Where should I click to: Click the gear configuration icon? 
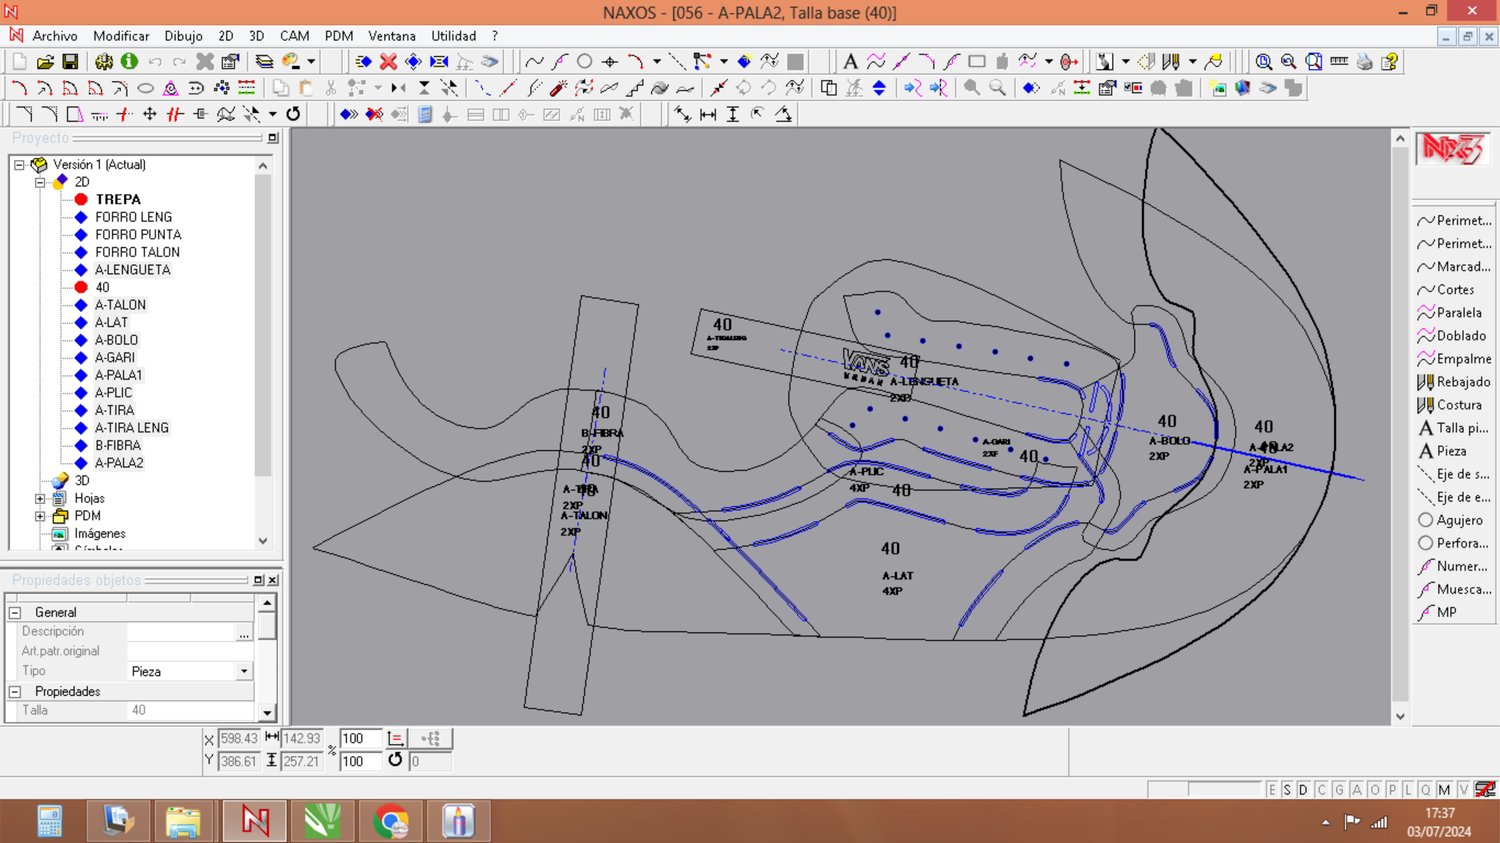coord(104,62)
